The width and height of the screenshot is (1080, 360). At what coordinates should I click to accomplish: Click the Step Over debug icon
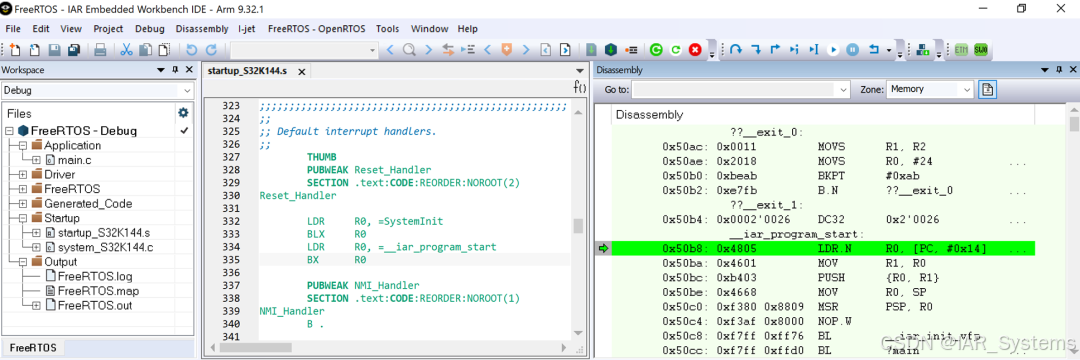coord(736,50)
